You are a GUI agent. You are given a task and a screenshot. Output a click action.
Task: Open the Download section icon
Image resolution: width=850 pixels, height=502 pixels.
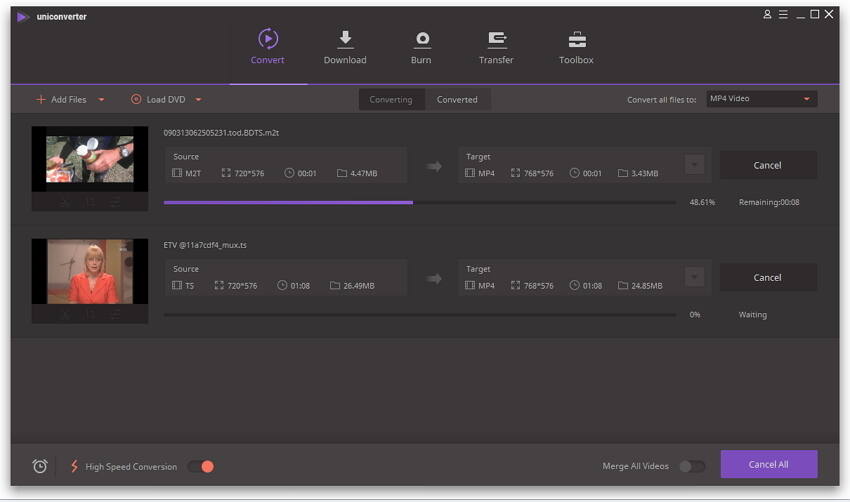pyautogui.click(x=345, y=39)
